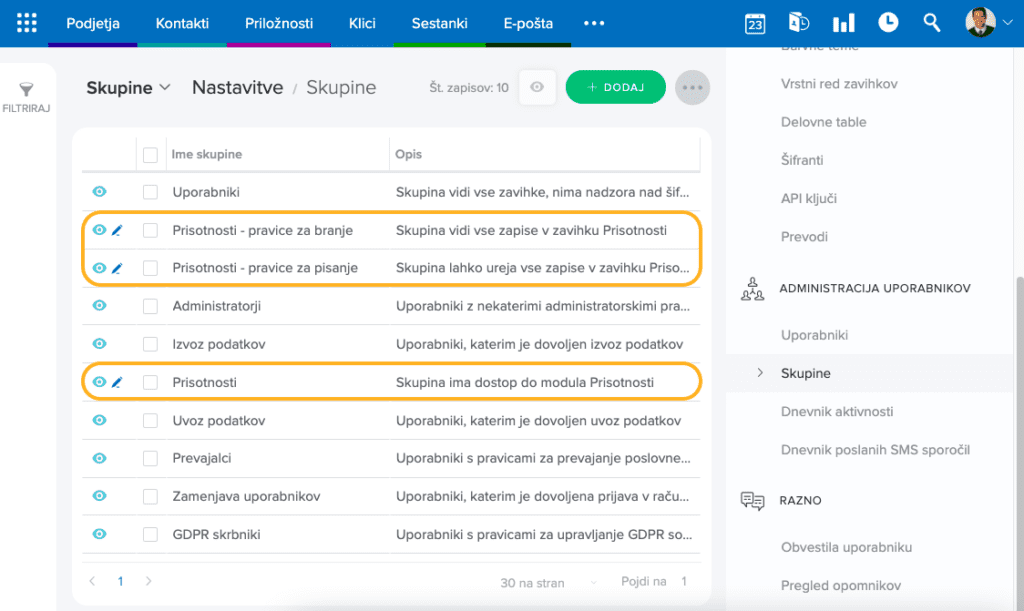The height and width of the screenshot is (611, 1024).
Task: Click the user profile avatar
Action: [980, 22]
